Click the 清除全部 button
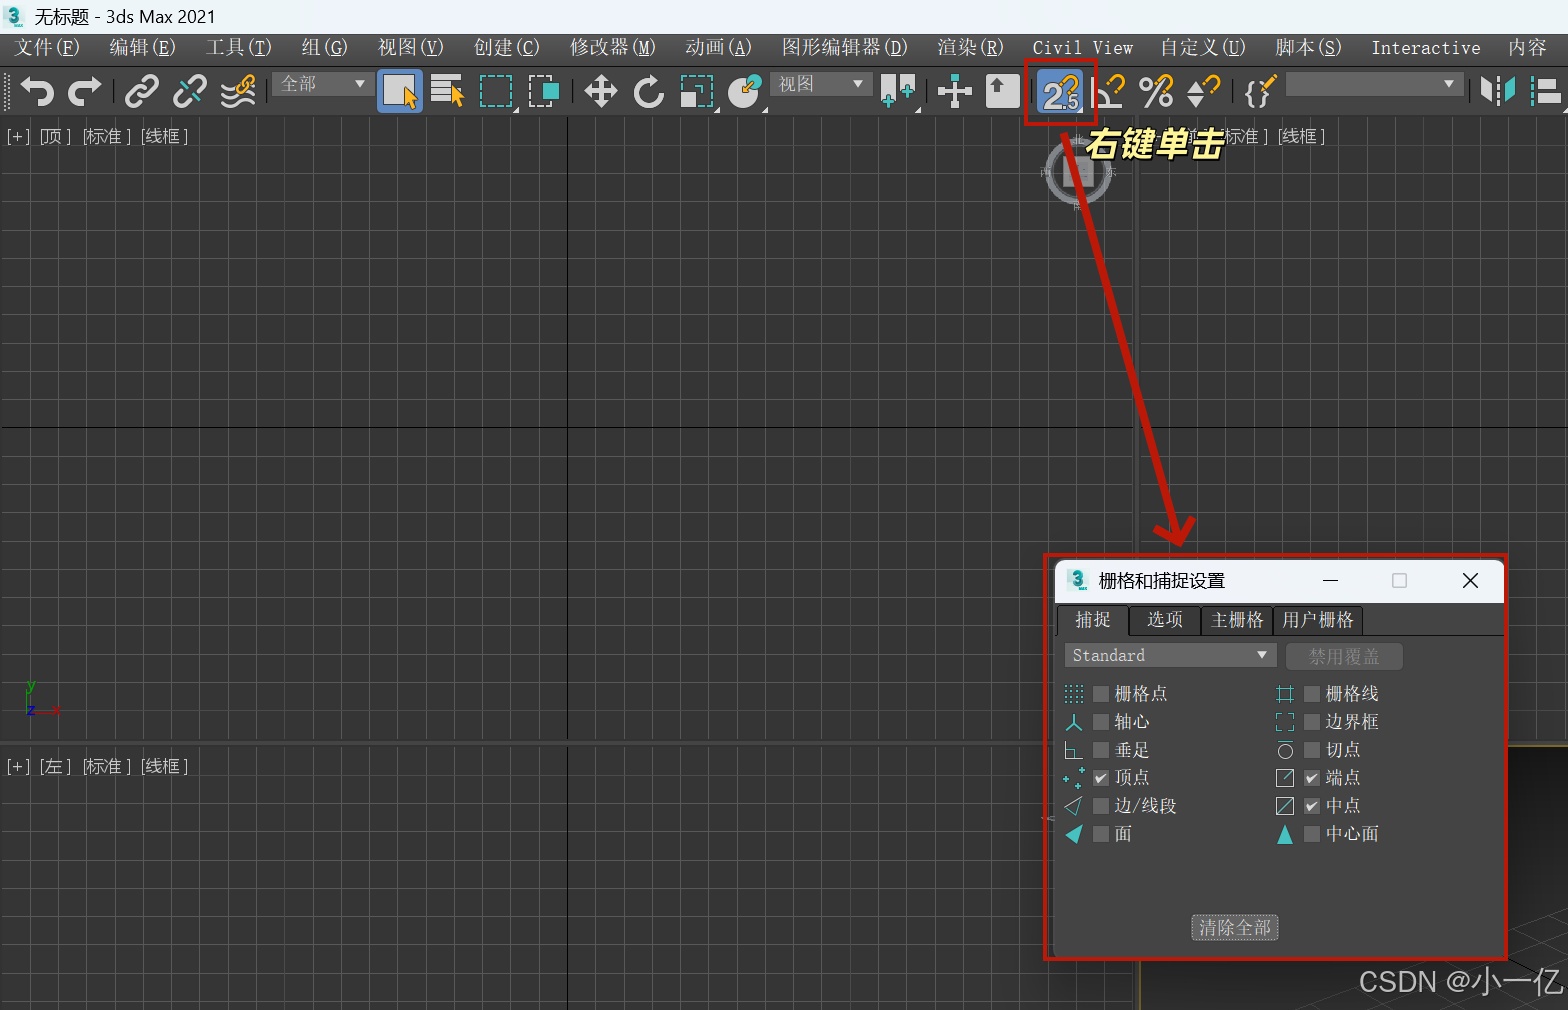 1235,927
